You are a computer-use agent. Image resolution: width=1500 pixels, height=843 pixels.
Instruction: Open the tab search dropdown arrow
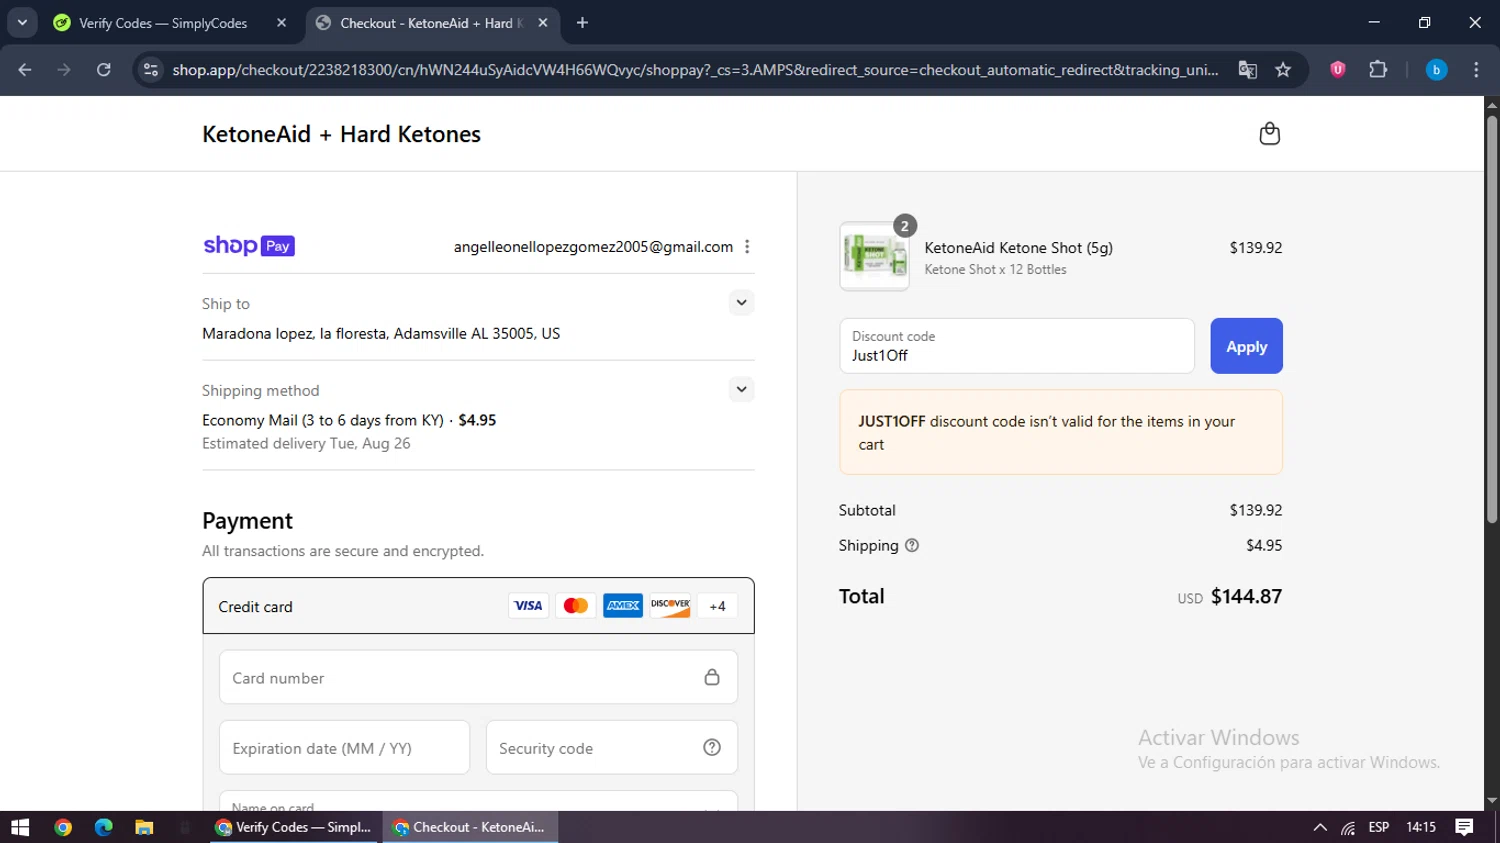pos(22,23)
